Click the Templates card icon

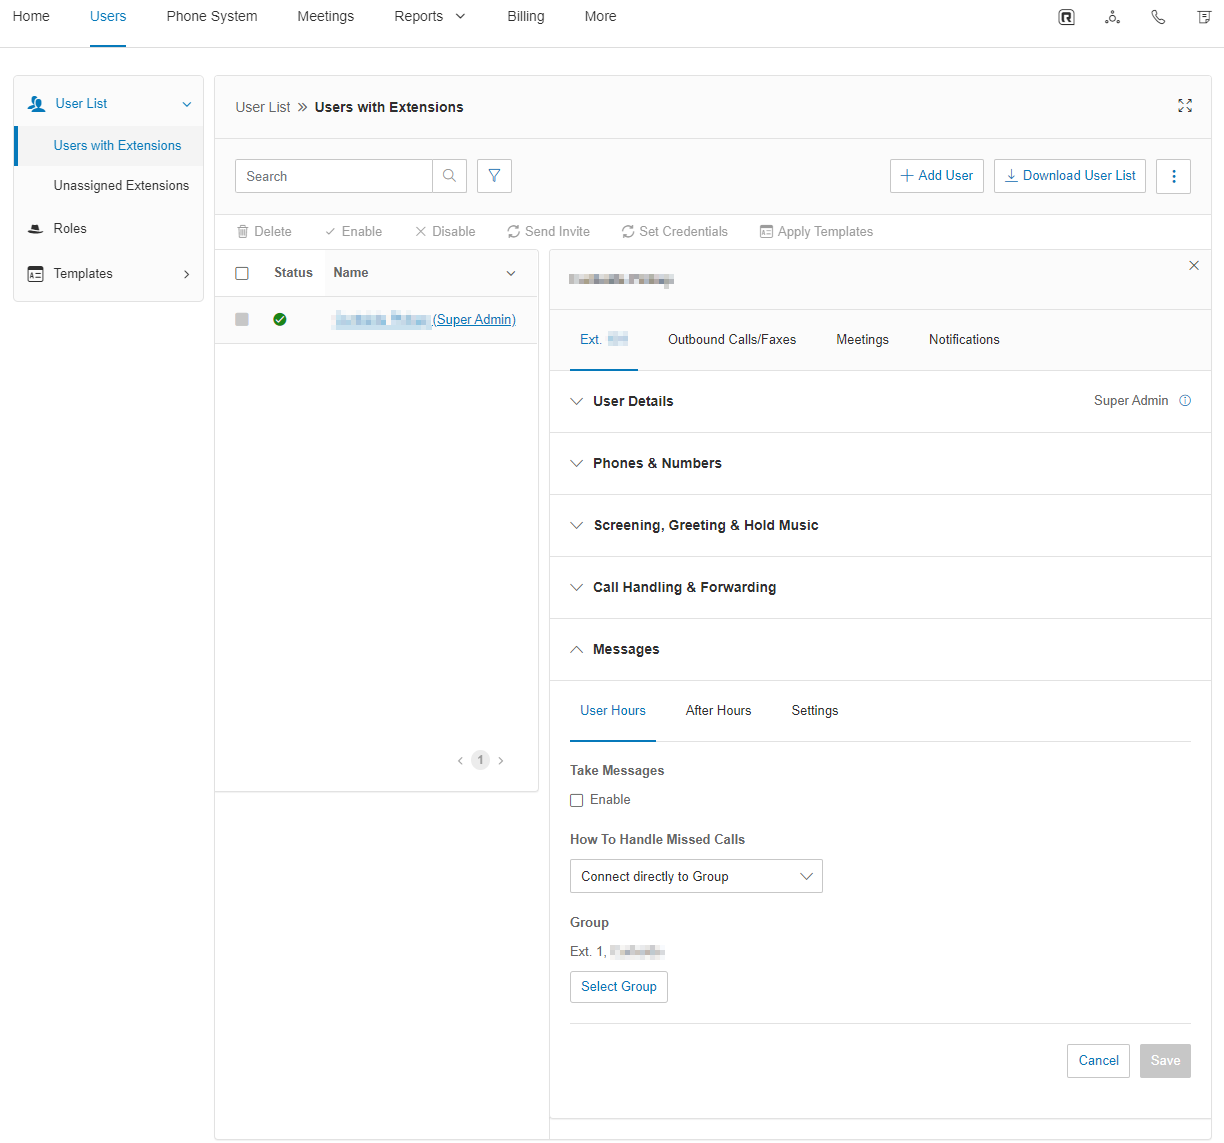tap(35, 274)
